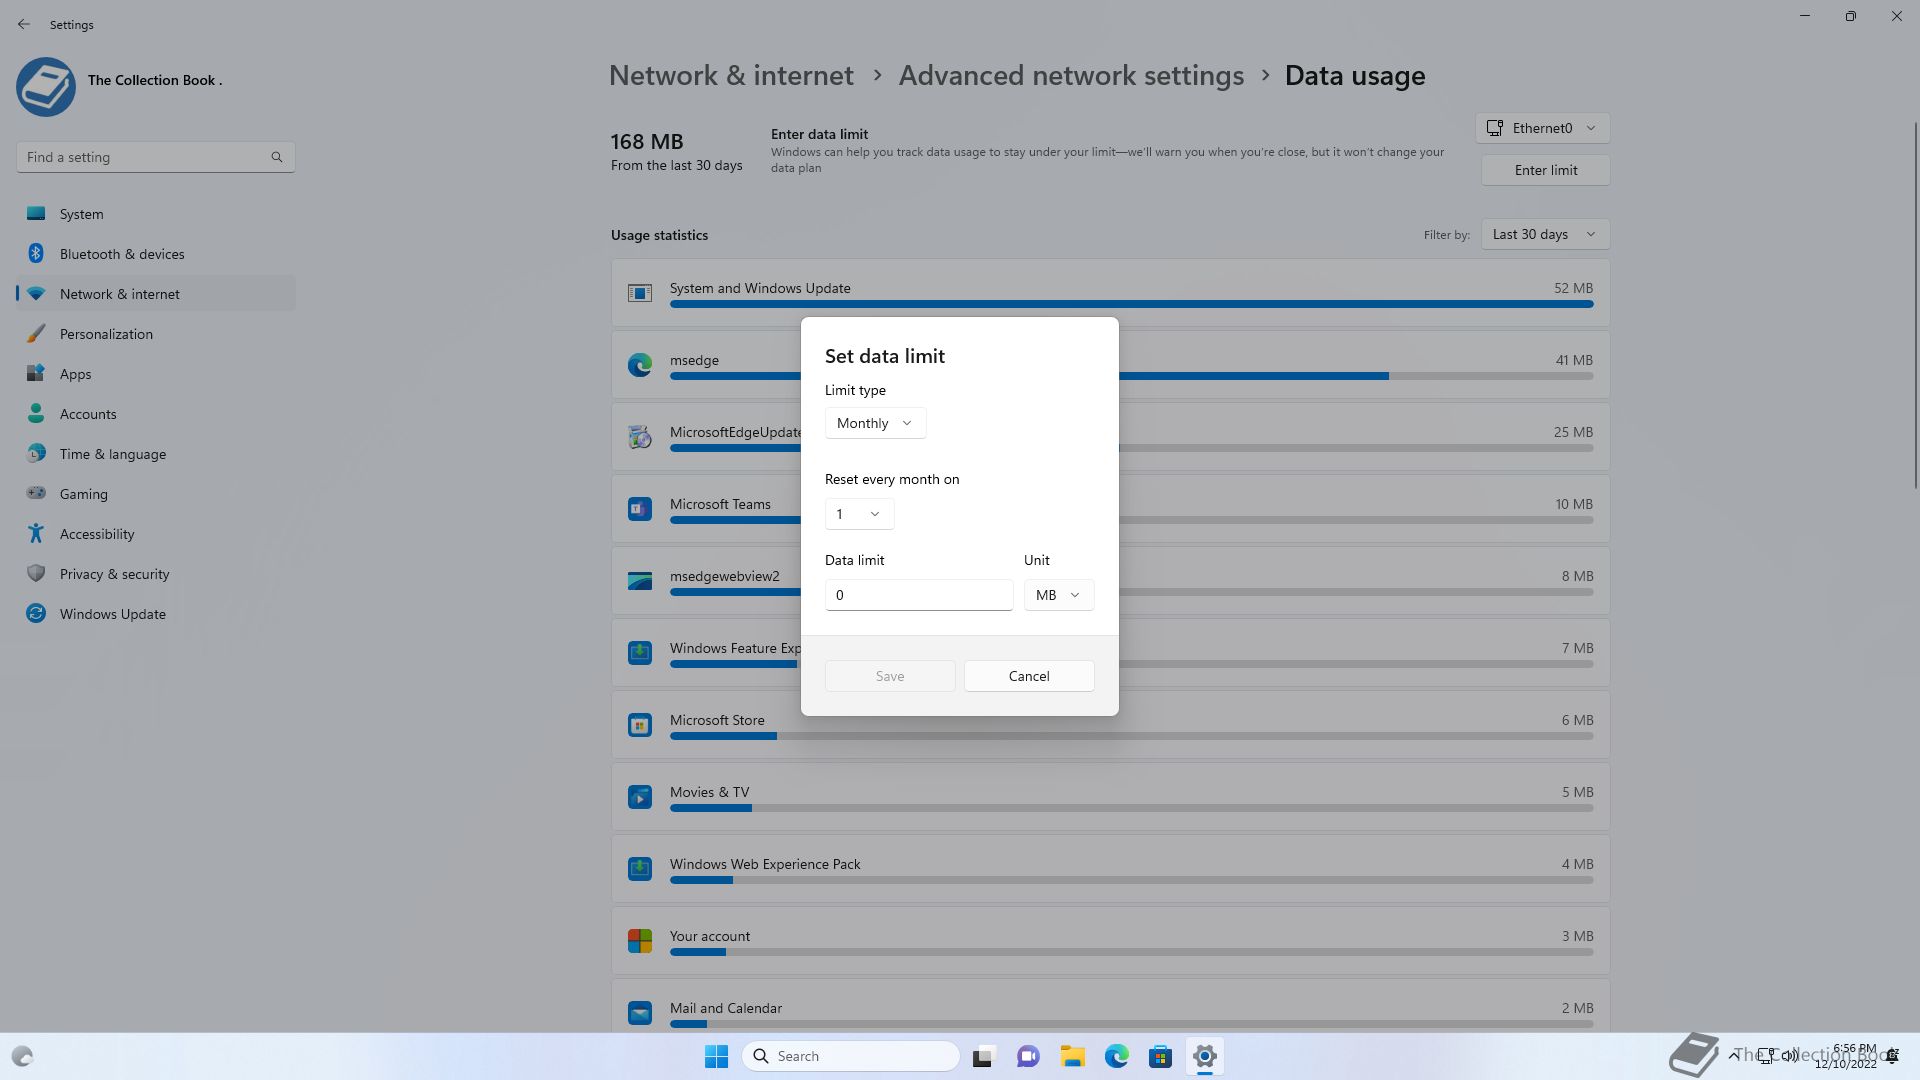Click the clock showing 6:56 PM

pos(1854,1048)
